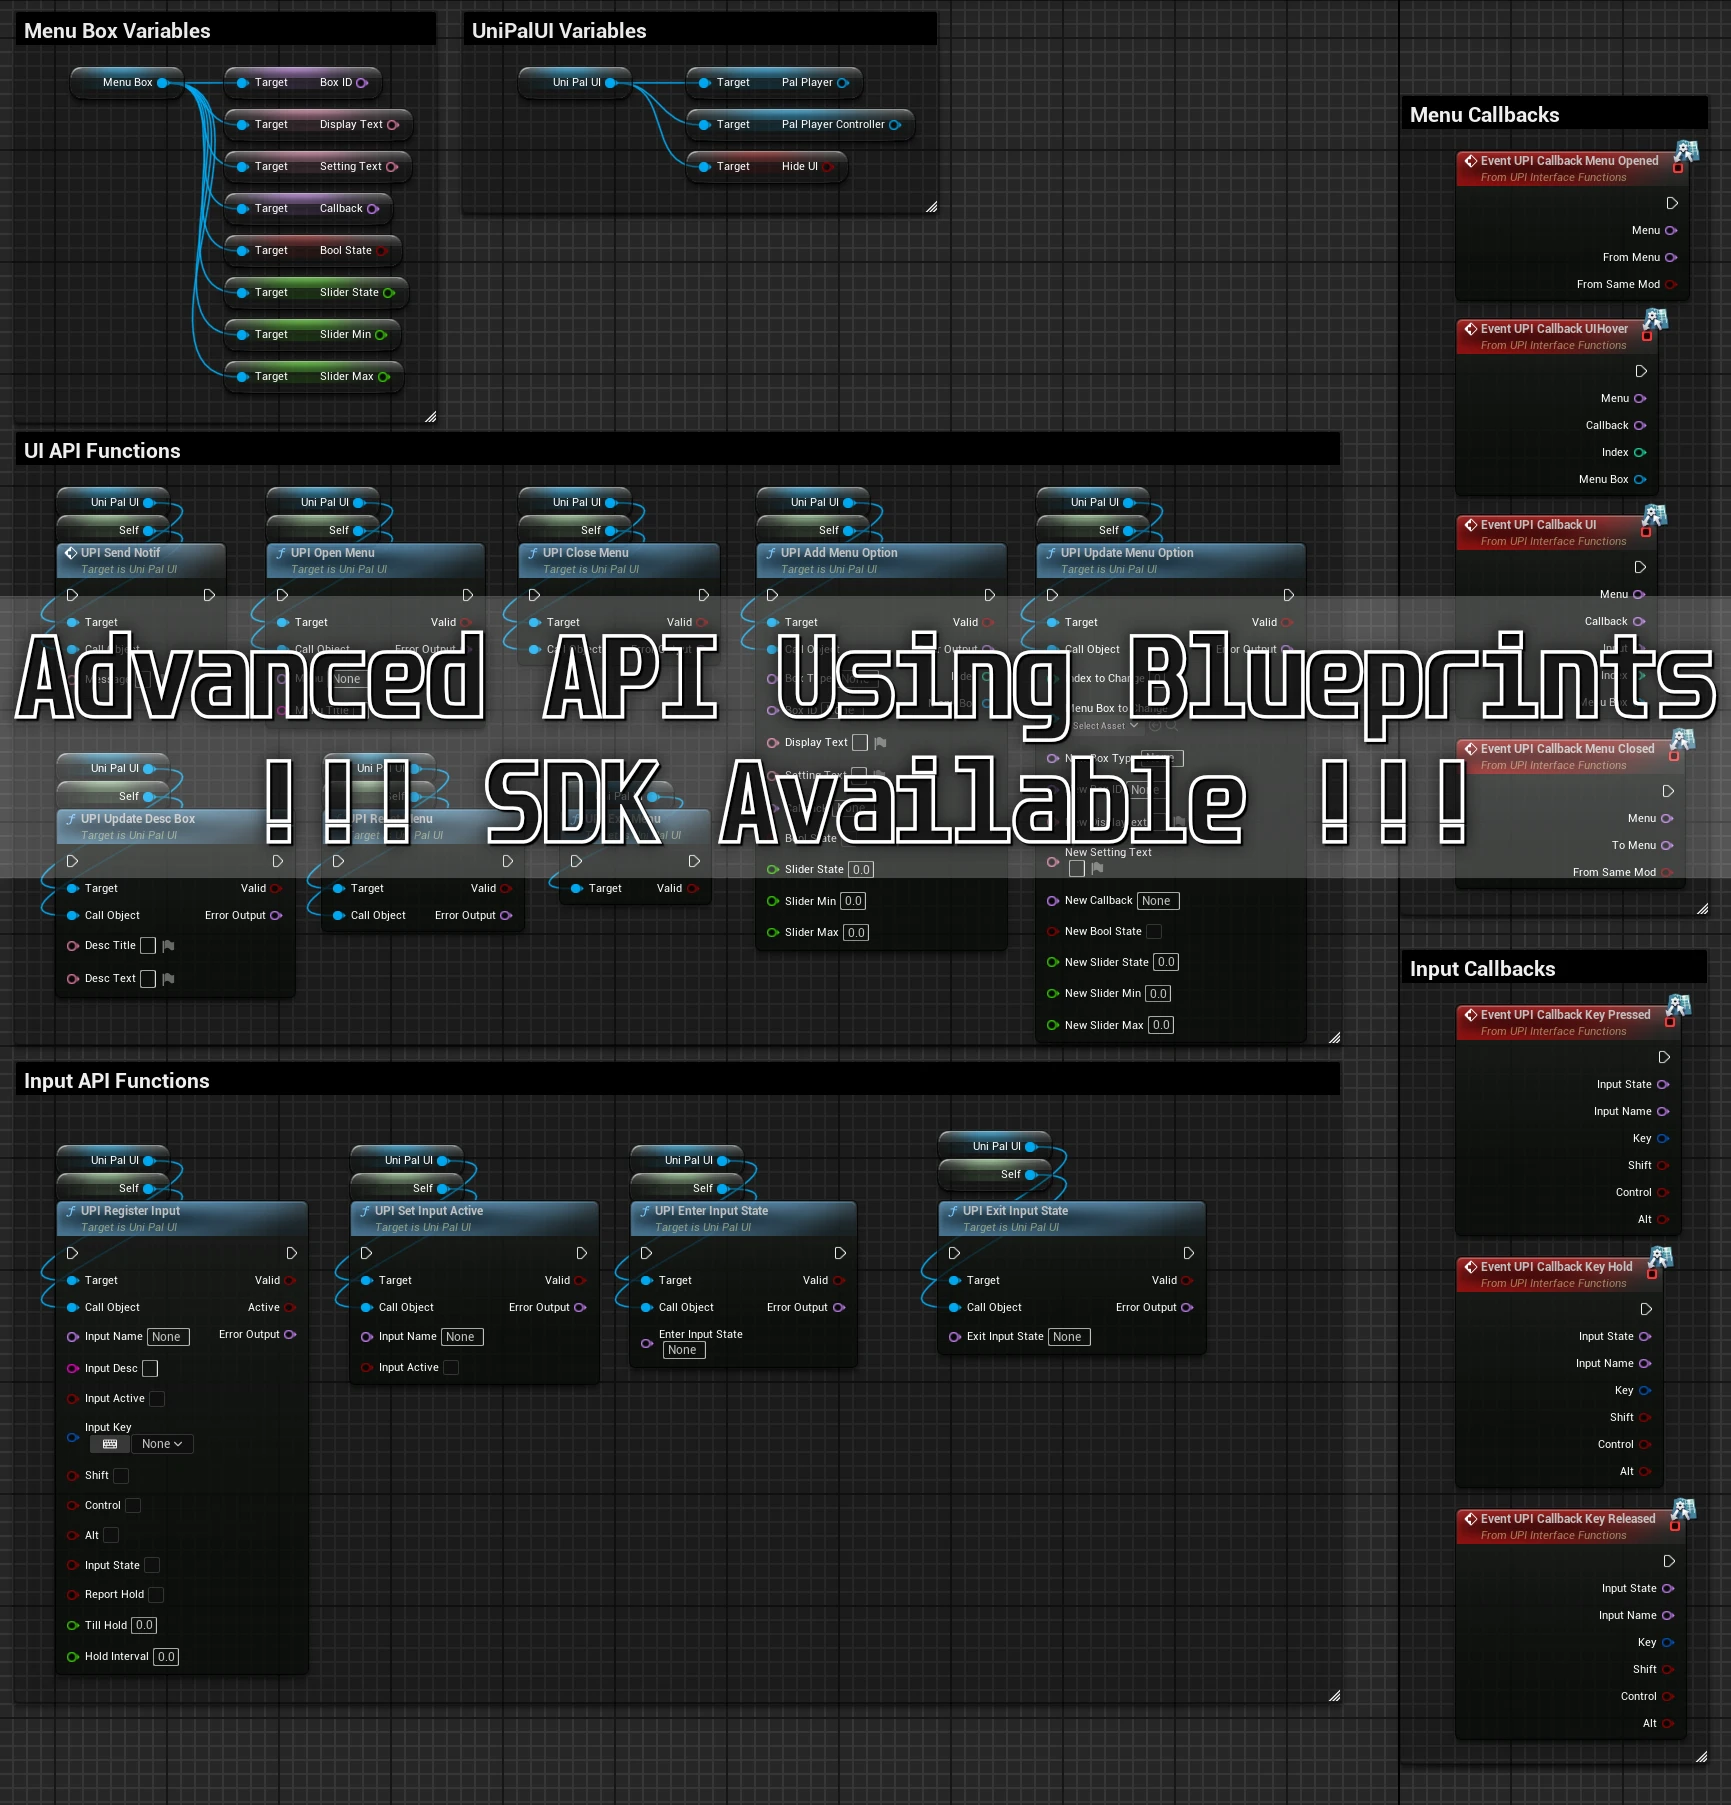Toggle the Control checkbox on UPI Register Input

tap(133, 1506)
